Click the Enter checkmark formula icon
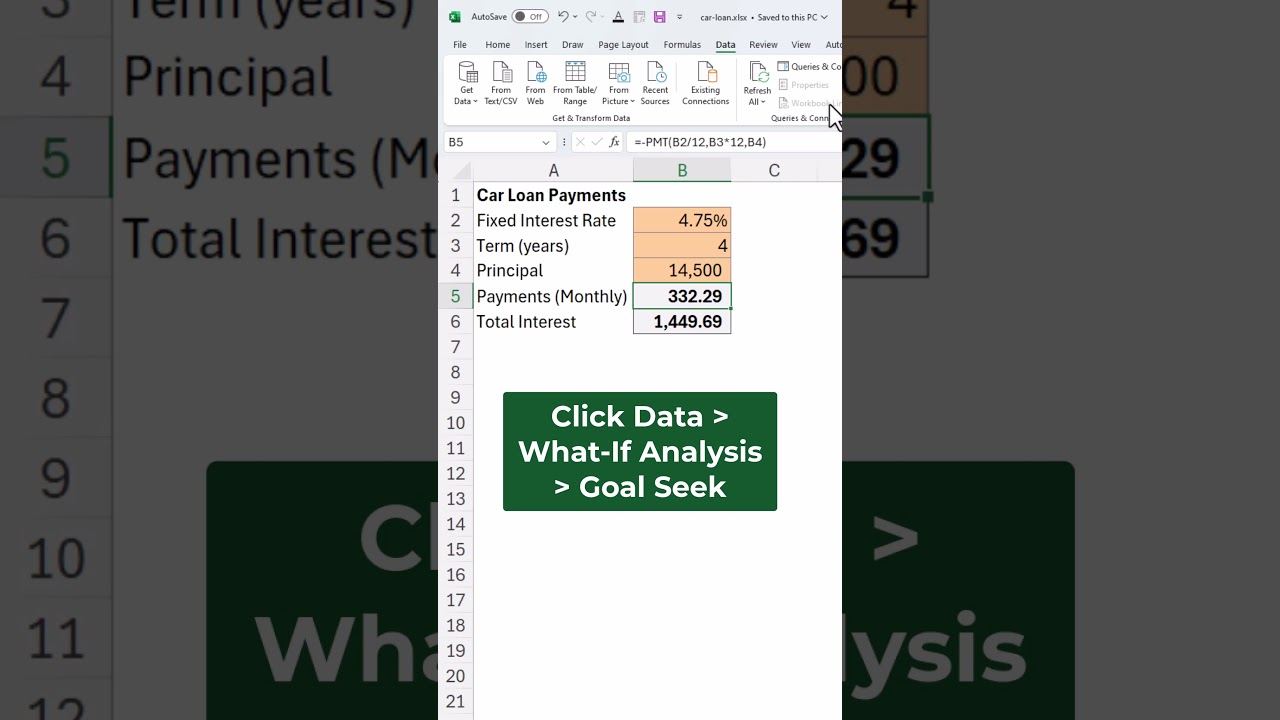1280x720 pixels. (x=598, y=142)
